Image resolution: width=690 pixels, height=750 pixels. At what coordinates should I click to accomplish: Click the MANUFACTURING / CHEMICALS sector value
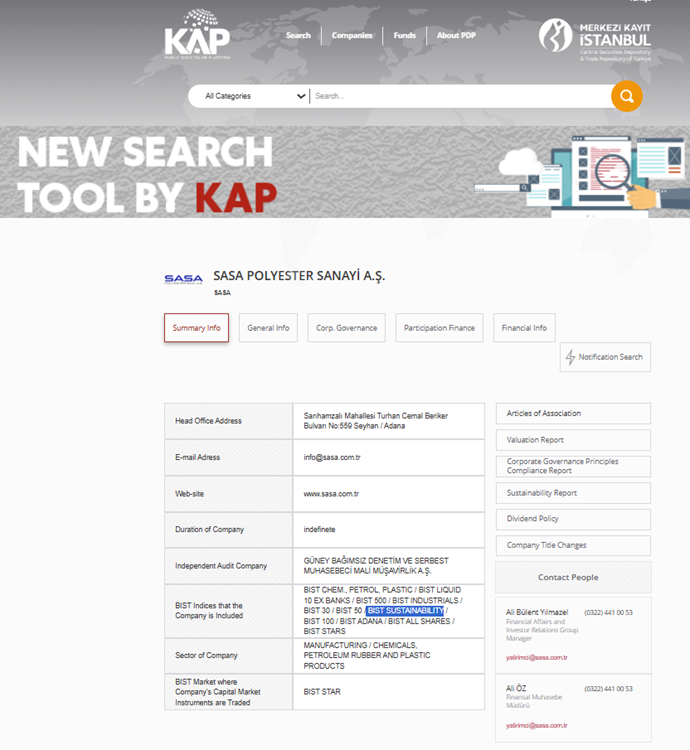(x=367, y=655)
